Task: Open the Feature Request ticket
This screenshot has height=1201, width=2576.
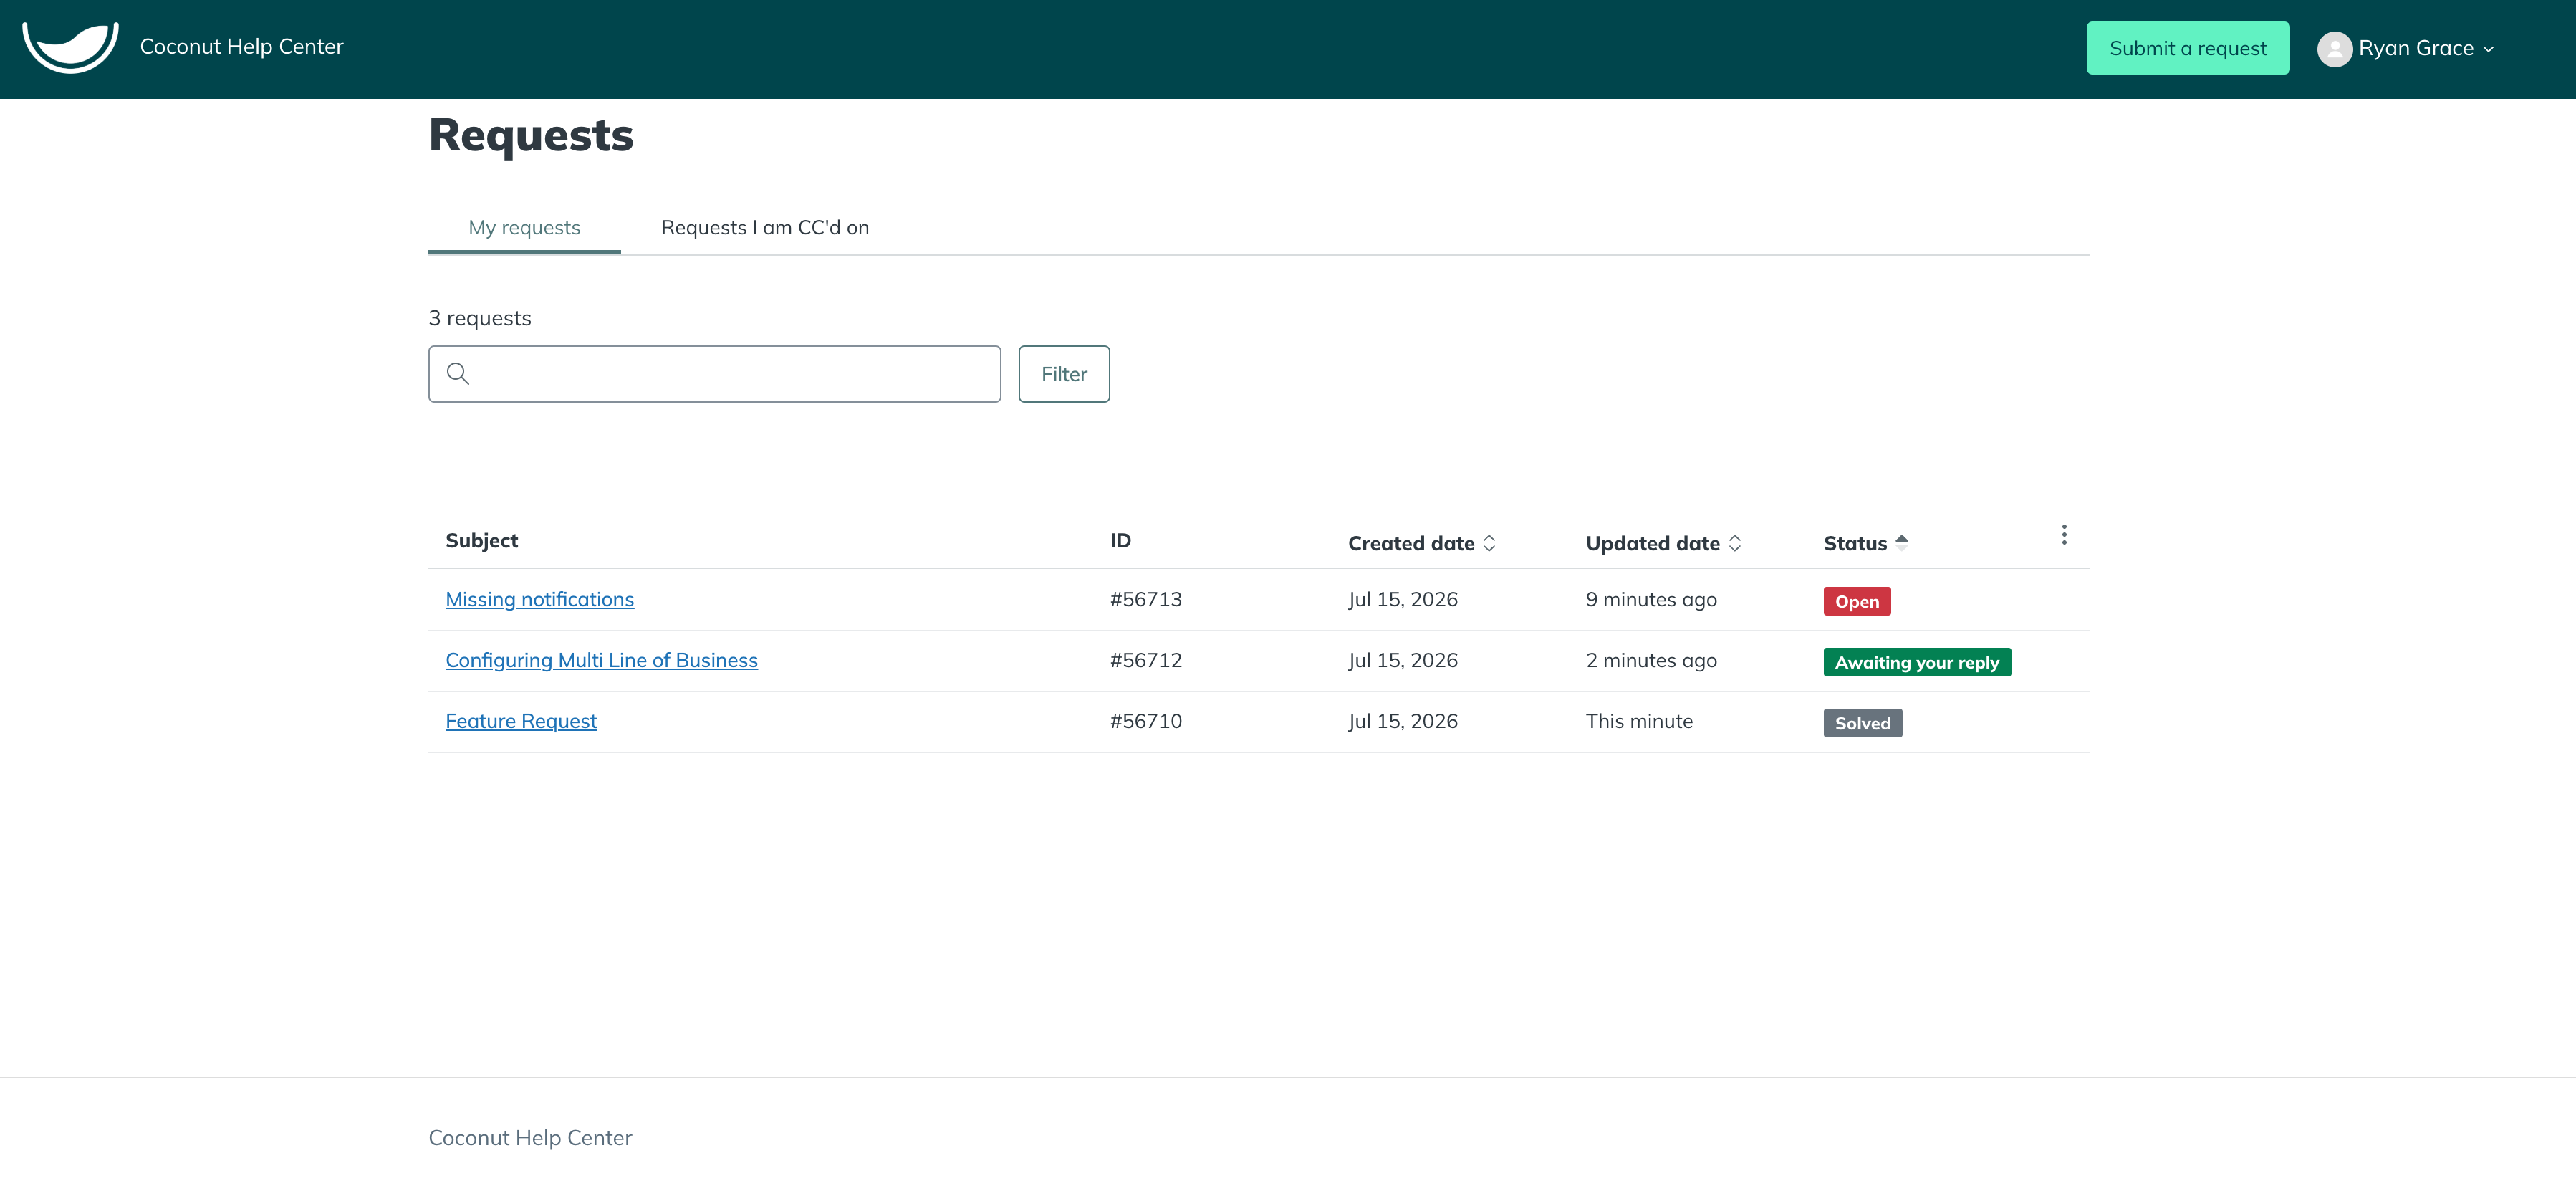Action: [x=521, y=721]
